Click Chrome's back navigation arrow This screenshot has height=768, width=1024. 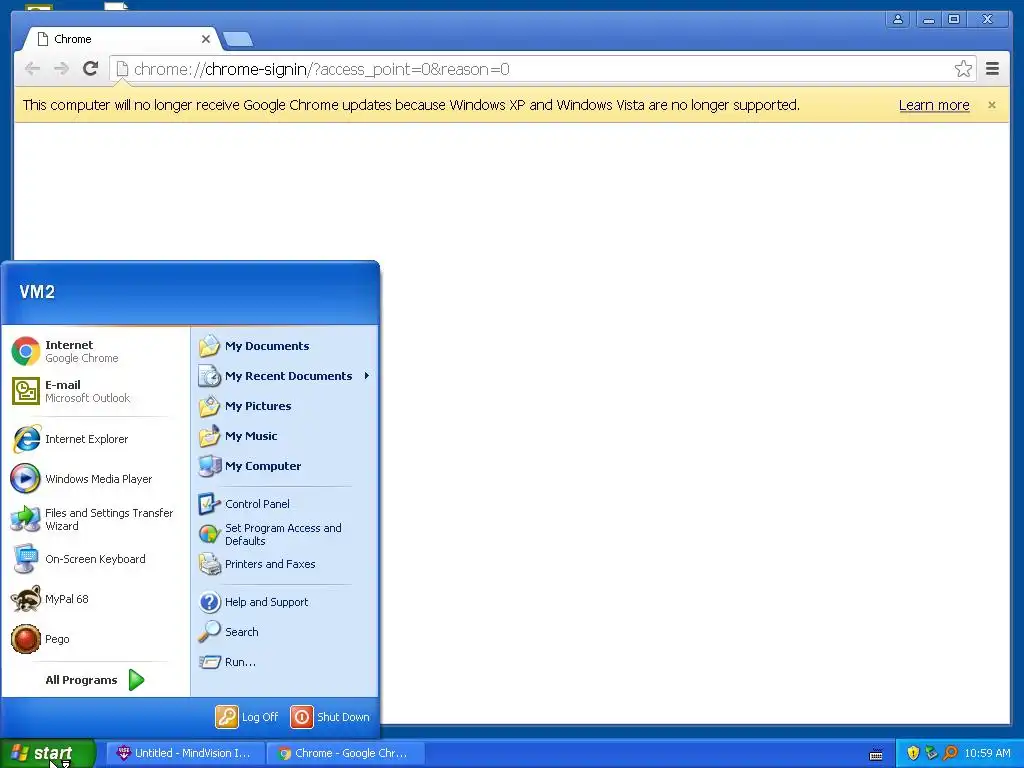tap(32, 69)
